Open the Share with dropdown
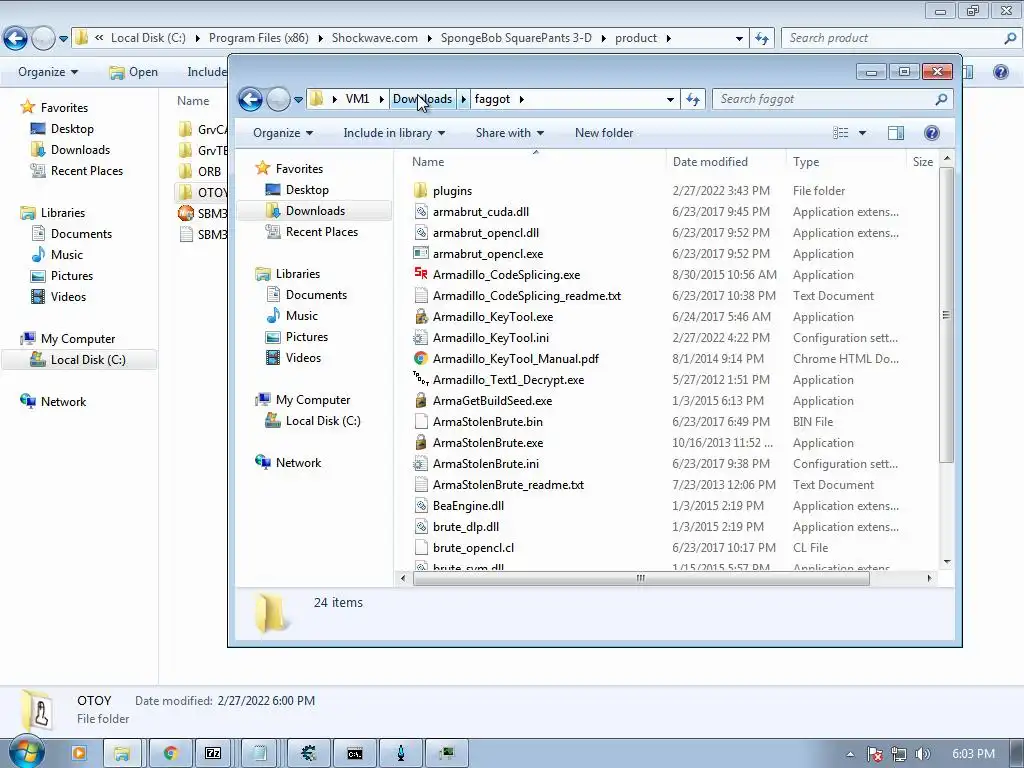Image resolution: width=1024 pixels, height=768 pixels. click(x=509, y=133)
